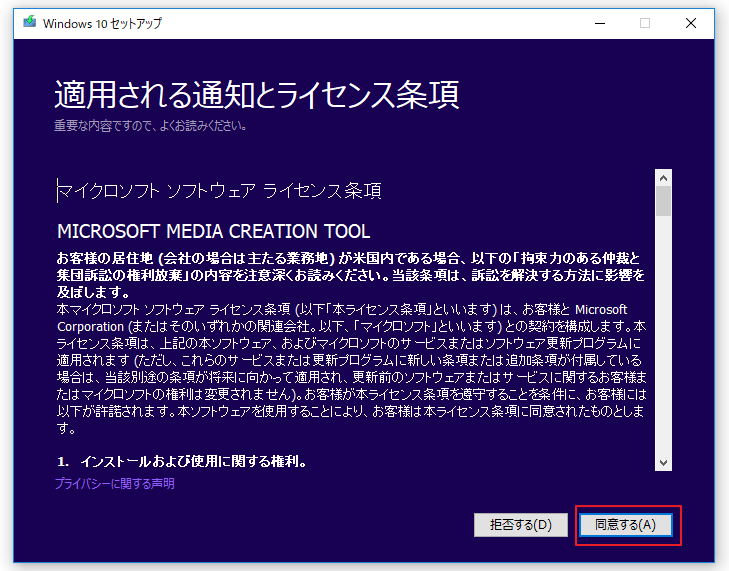Click the scrollbar down arrow
729x571 pixels.
(663, 463)
